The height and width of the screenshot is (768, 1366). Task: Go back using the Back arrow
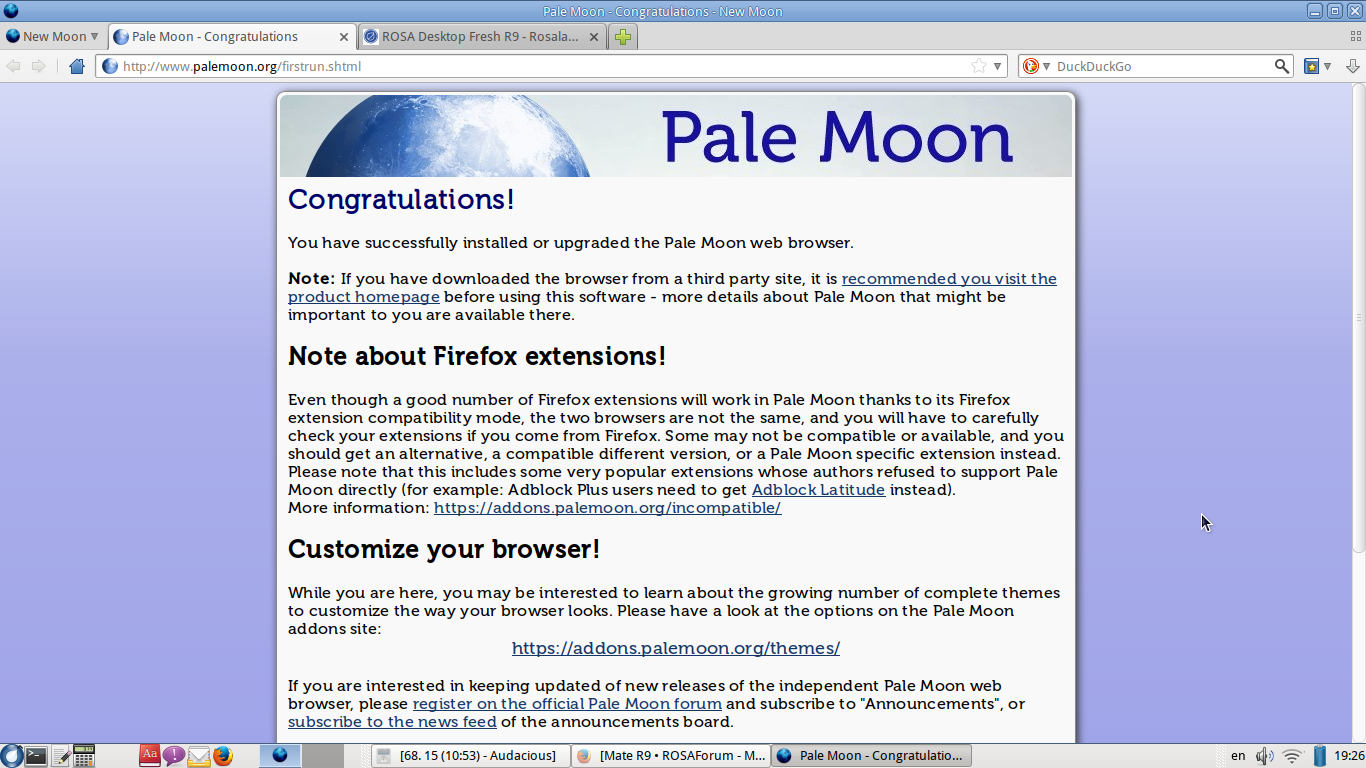(x=14, y=66)
